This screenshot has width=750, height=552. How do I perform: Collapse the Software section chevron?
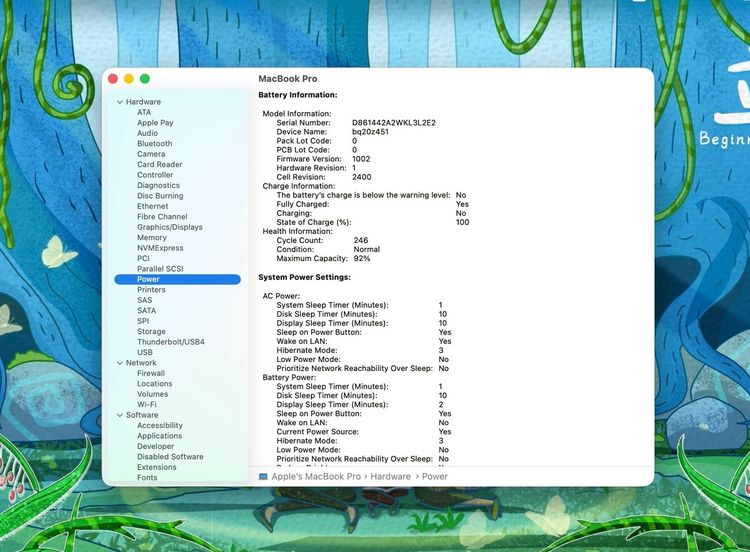pyautogui.click(x=120, y=415)
